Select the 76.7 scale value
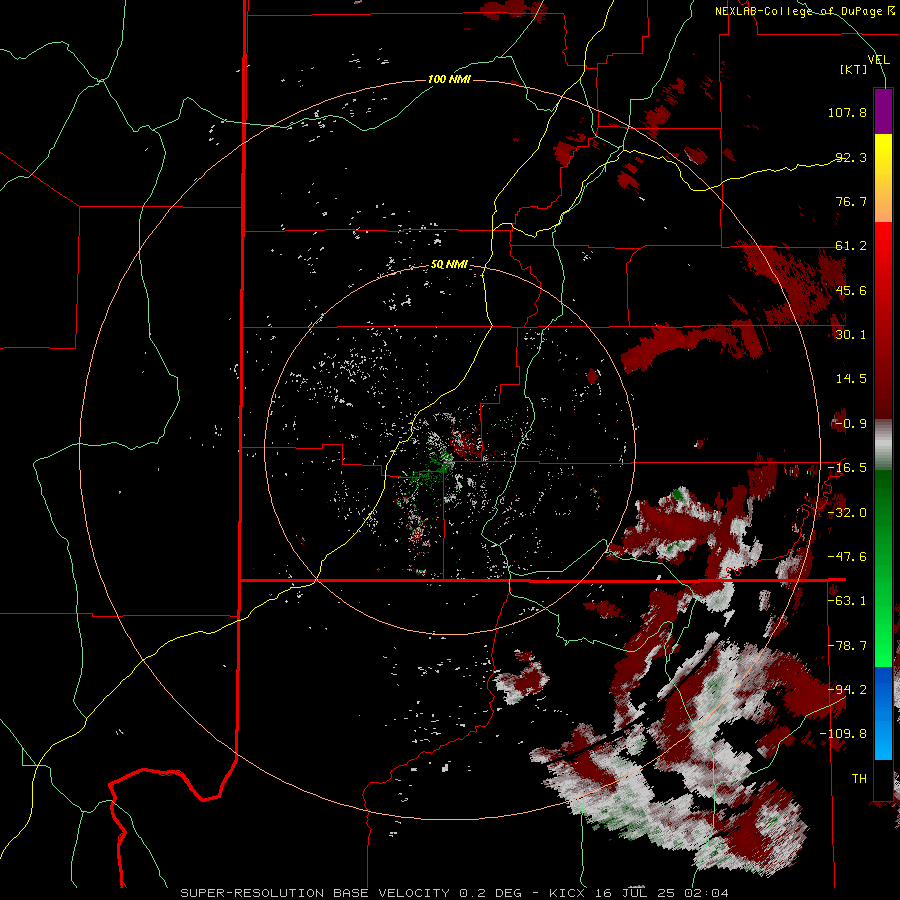Viewport: 900px width, 900px height. (851, 201)
